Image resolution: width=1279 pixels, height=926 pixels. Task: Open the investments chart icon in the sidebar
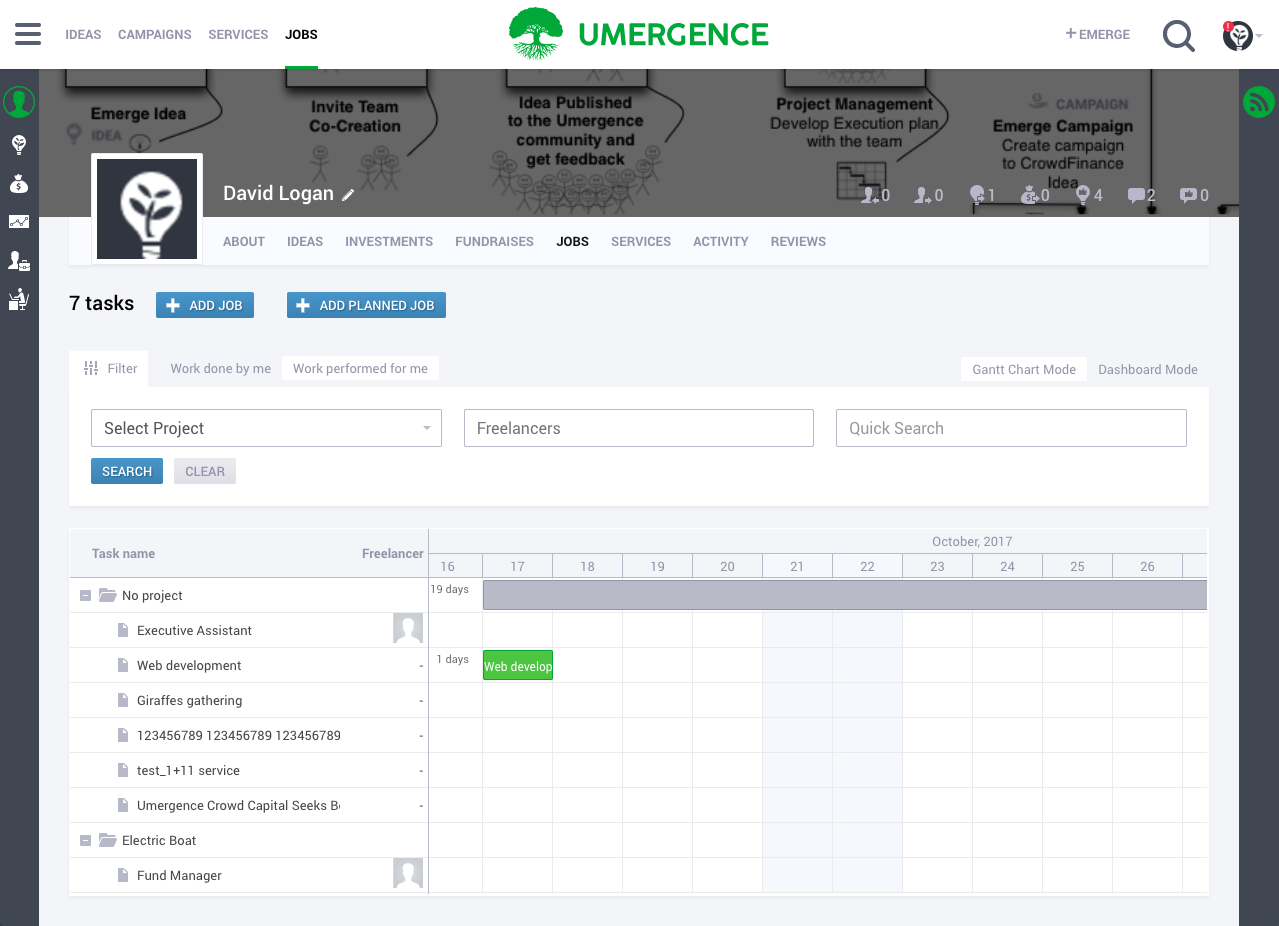(18, 221)
